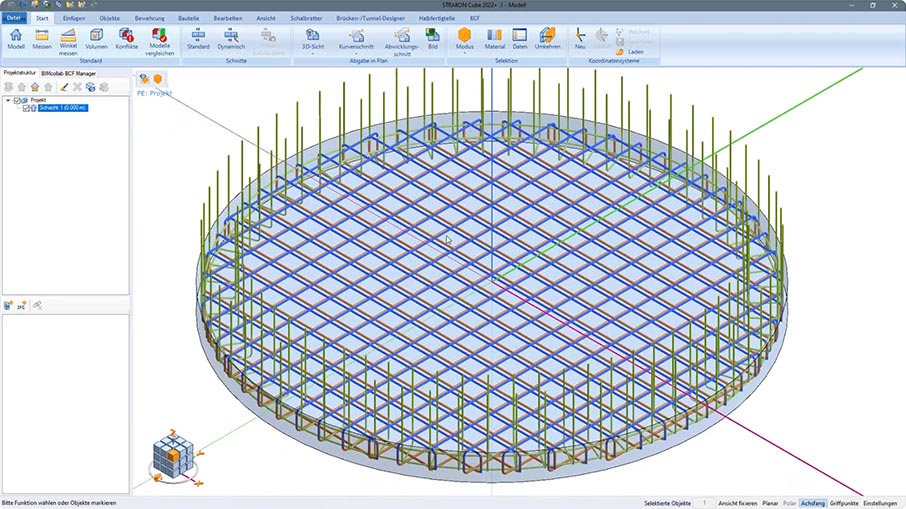Click the add model icon below the tree
Image resolution: width=906 pixels, height=509 pixels.
8,305
